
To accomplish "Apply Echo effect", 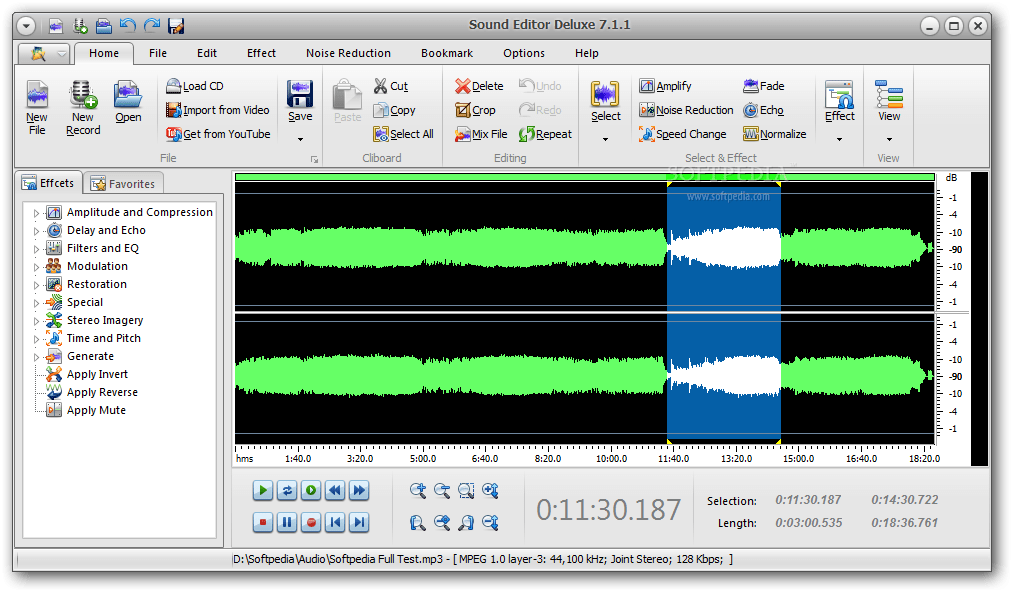I will click(x=764, y=110).
